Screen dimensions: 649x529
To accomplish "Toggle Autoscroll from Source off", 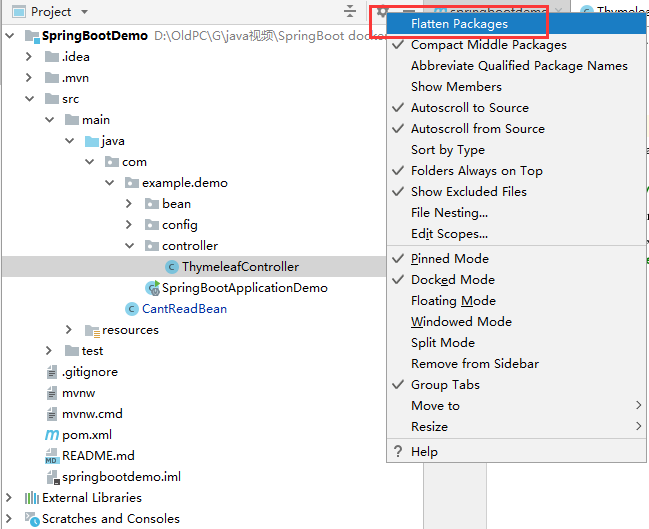I will 477,129.
